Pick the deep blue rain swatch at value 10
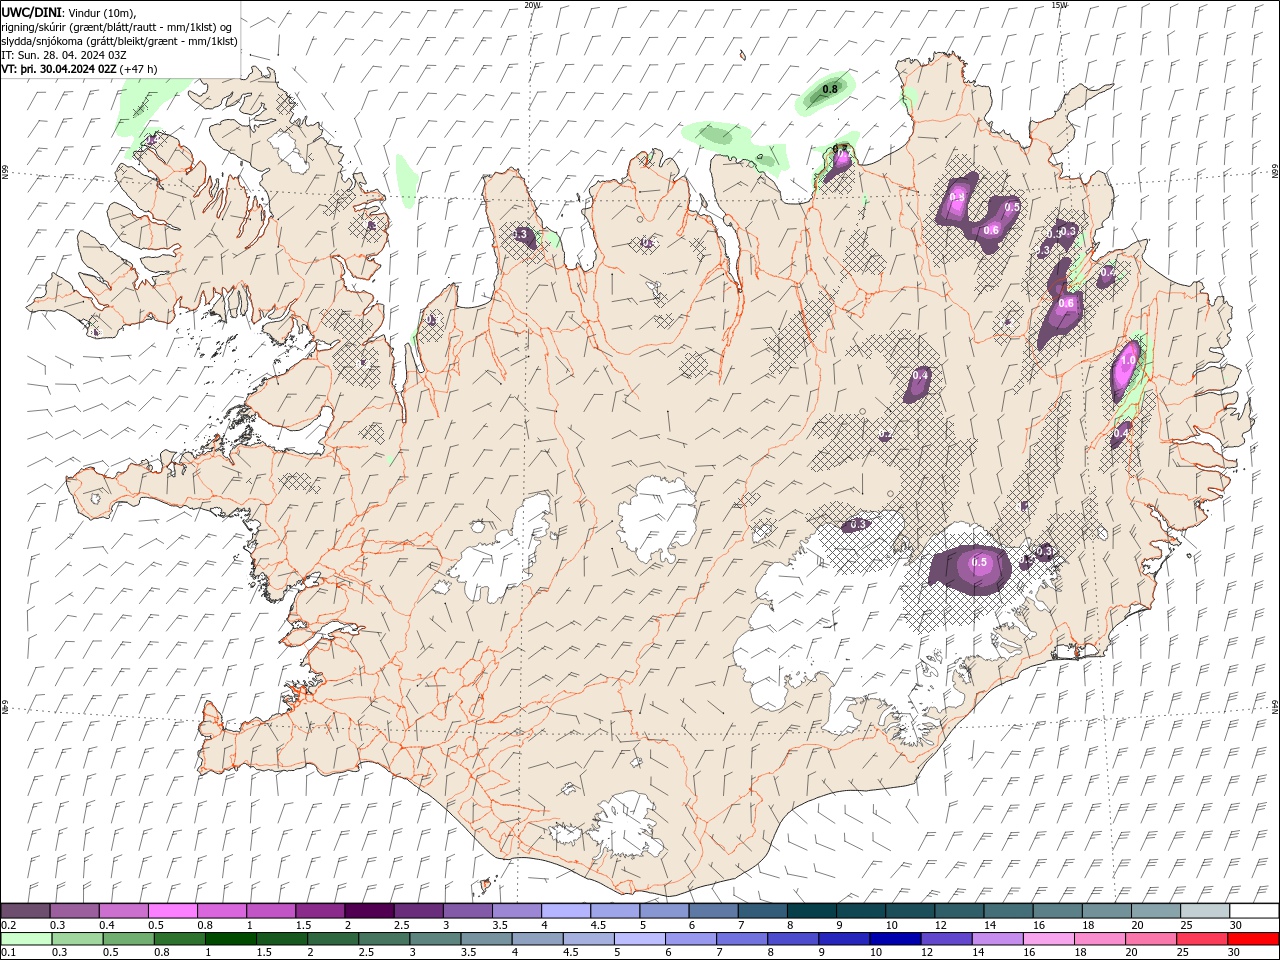1280x960 pixels. [x=893, y=939]
